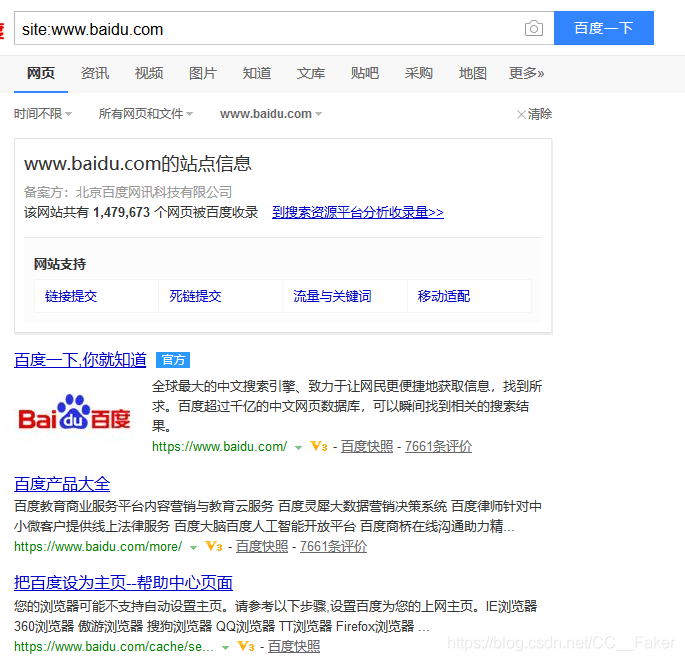Open the 时间不限 time filter dropdown
This screenshot has height=661, width=685.
tap(43, 114)
